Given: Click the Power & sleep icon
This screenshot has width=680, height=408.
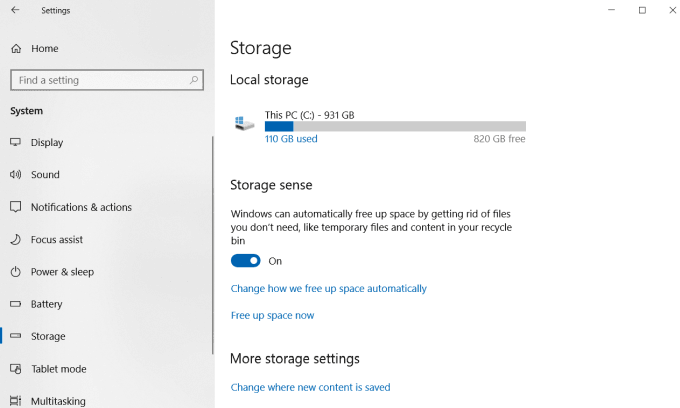Looking at the screenshot, I should [16, 272].
